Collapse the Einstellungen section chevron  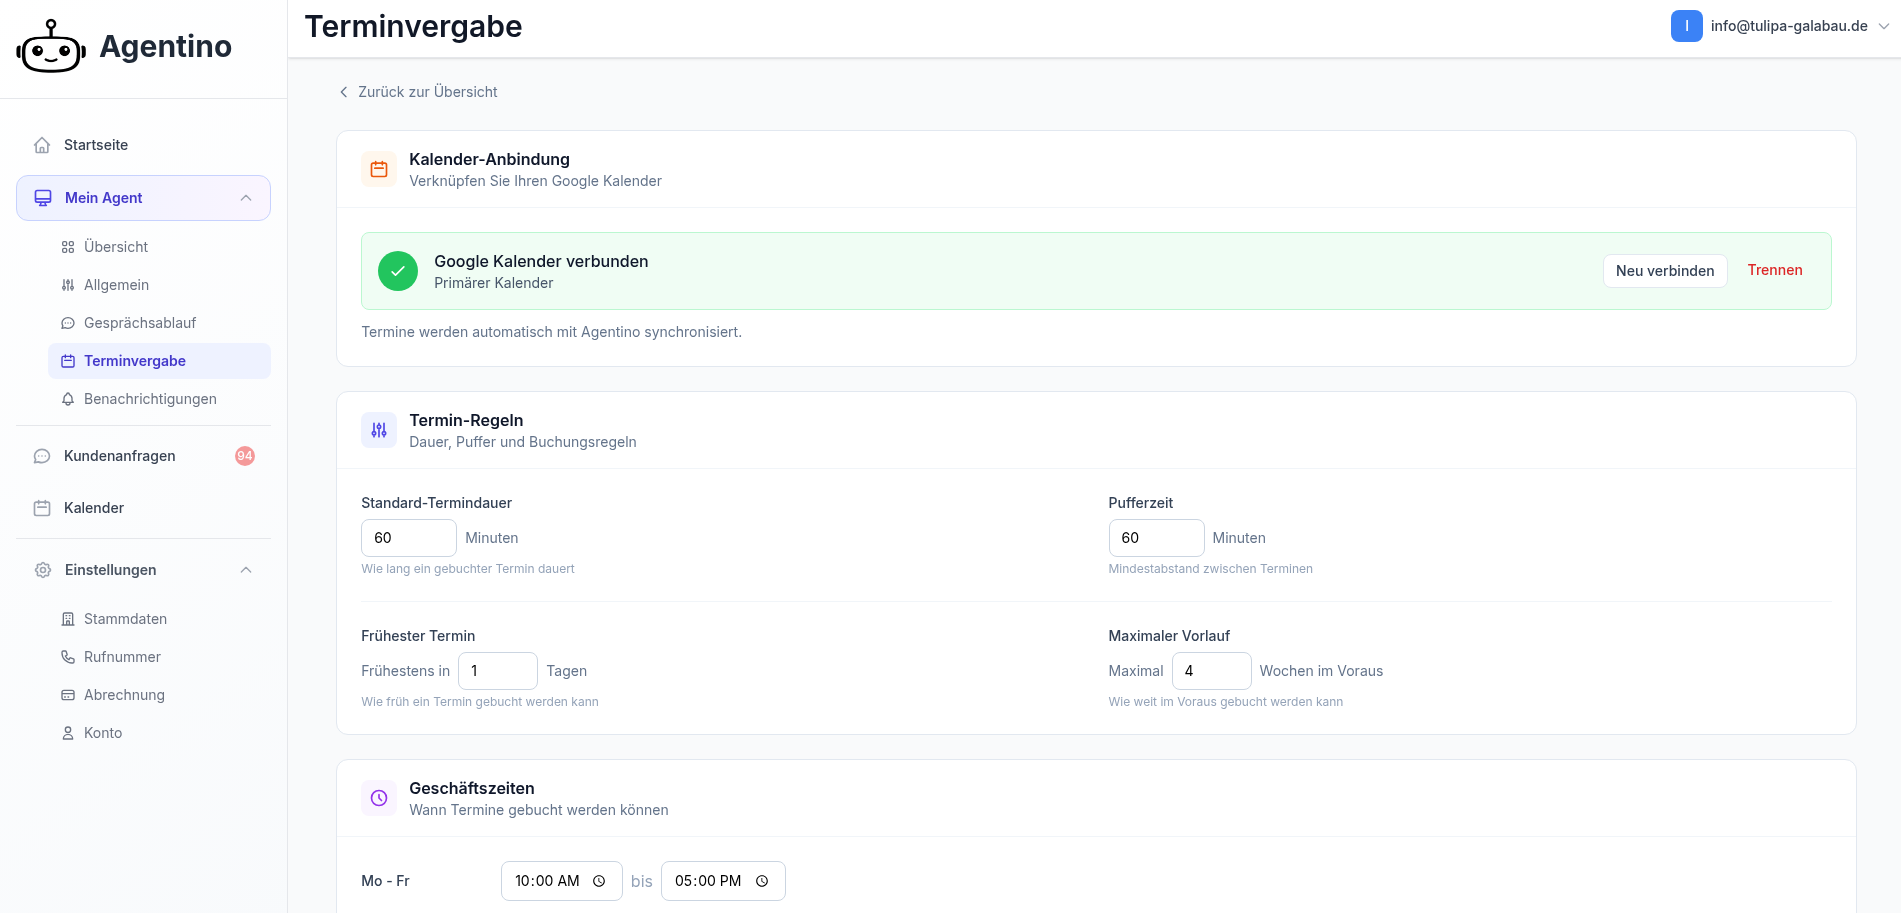coord(246,570)
